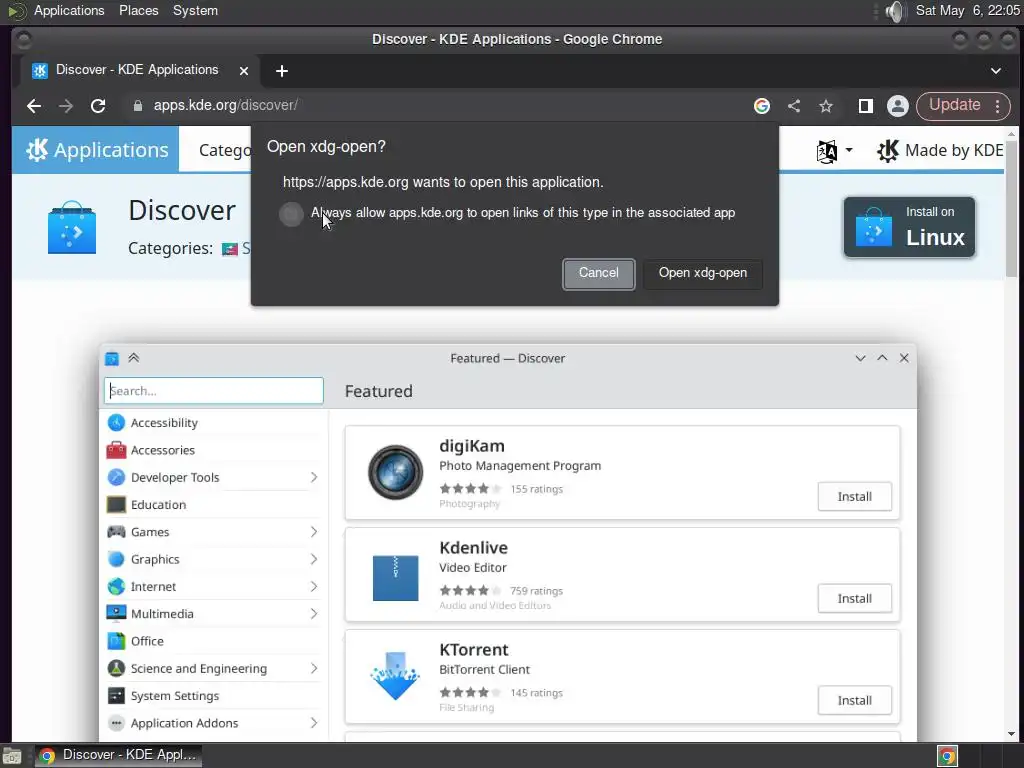The image size is (1024, 768).
Task: Expand the Multimedia category arrow
Action: [x=313, y=614]
